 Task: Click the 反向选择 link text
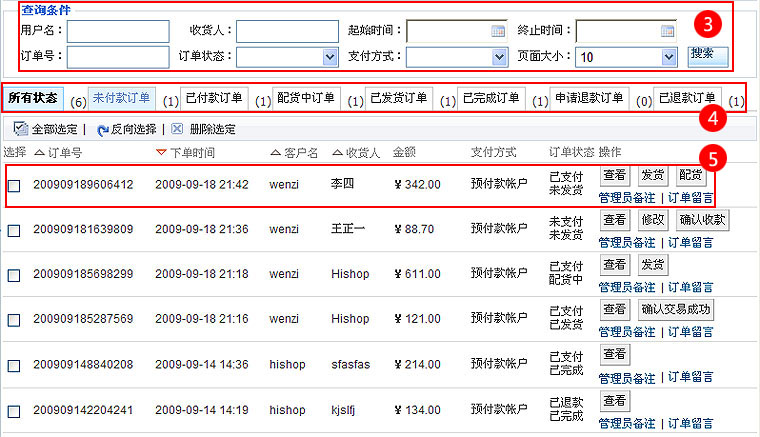click(134, 129)
